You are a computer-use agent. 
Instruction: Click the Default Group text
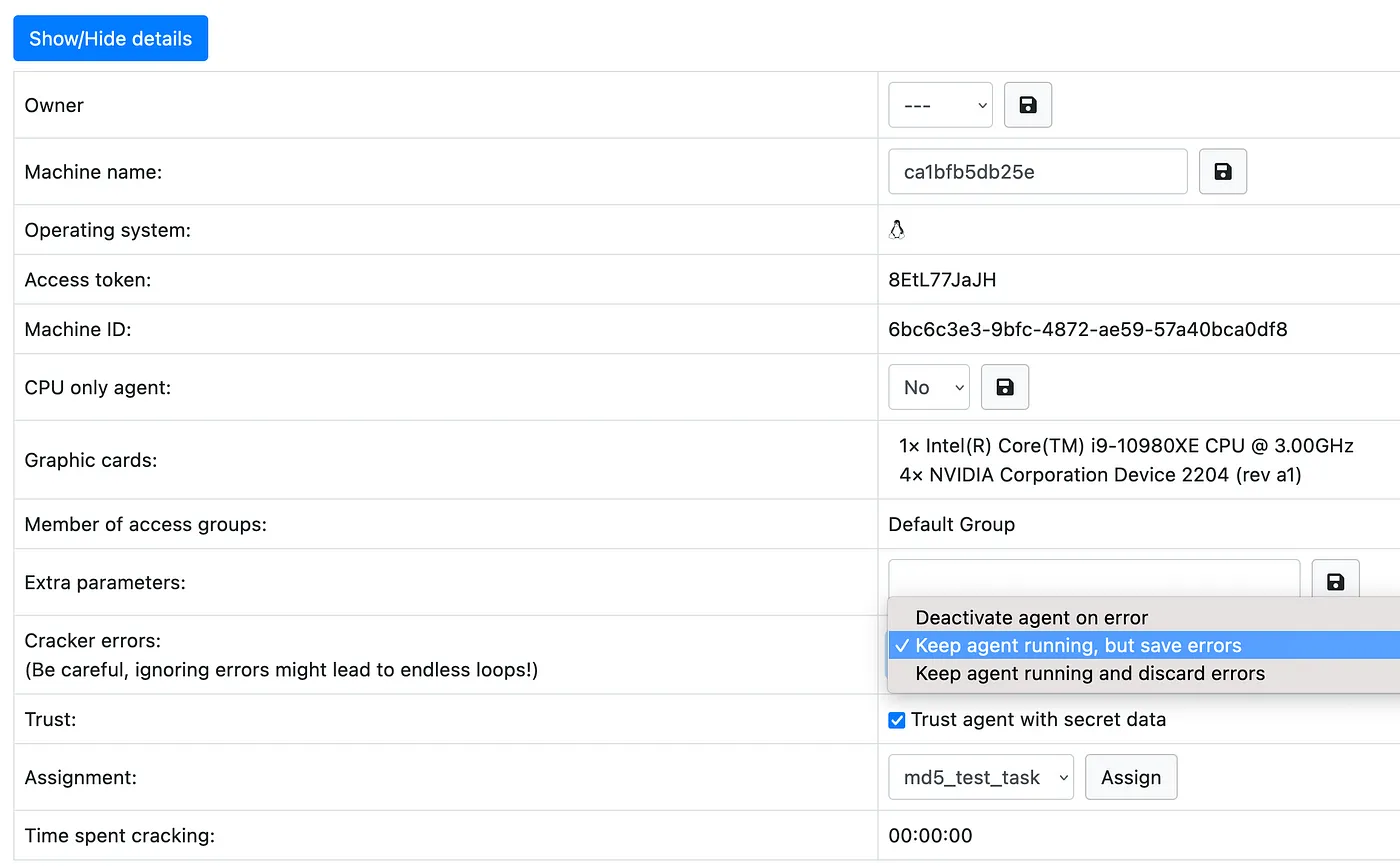(951, 524)
